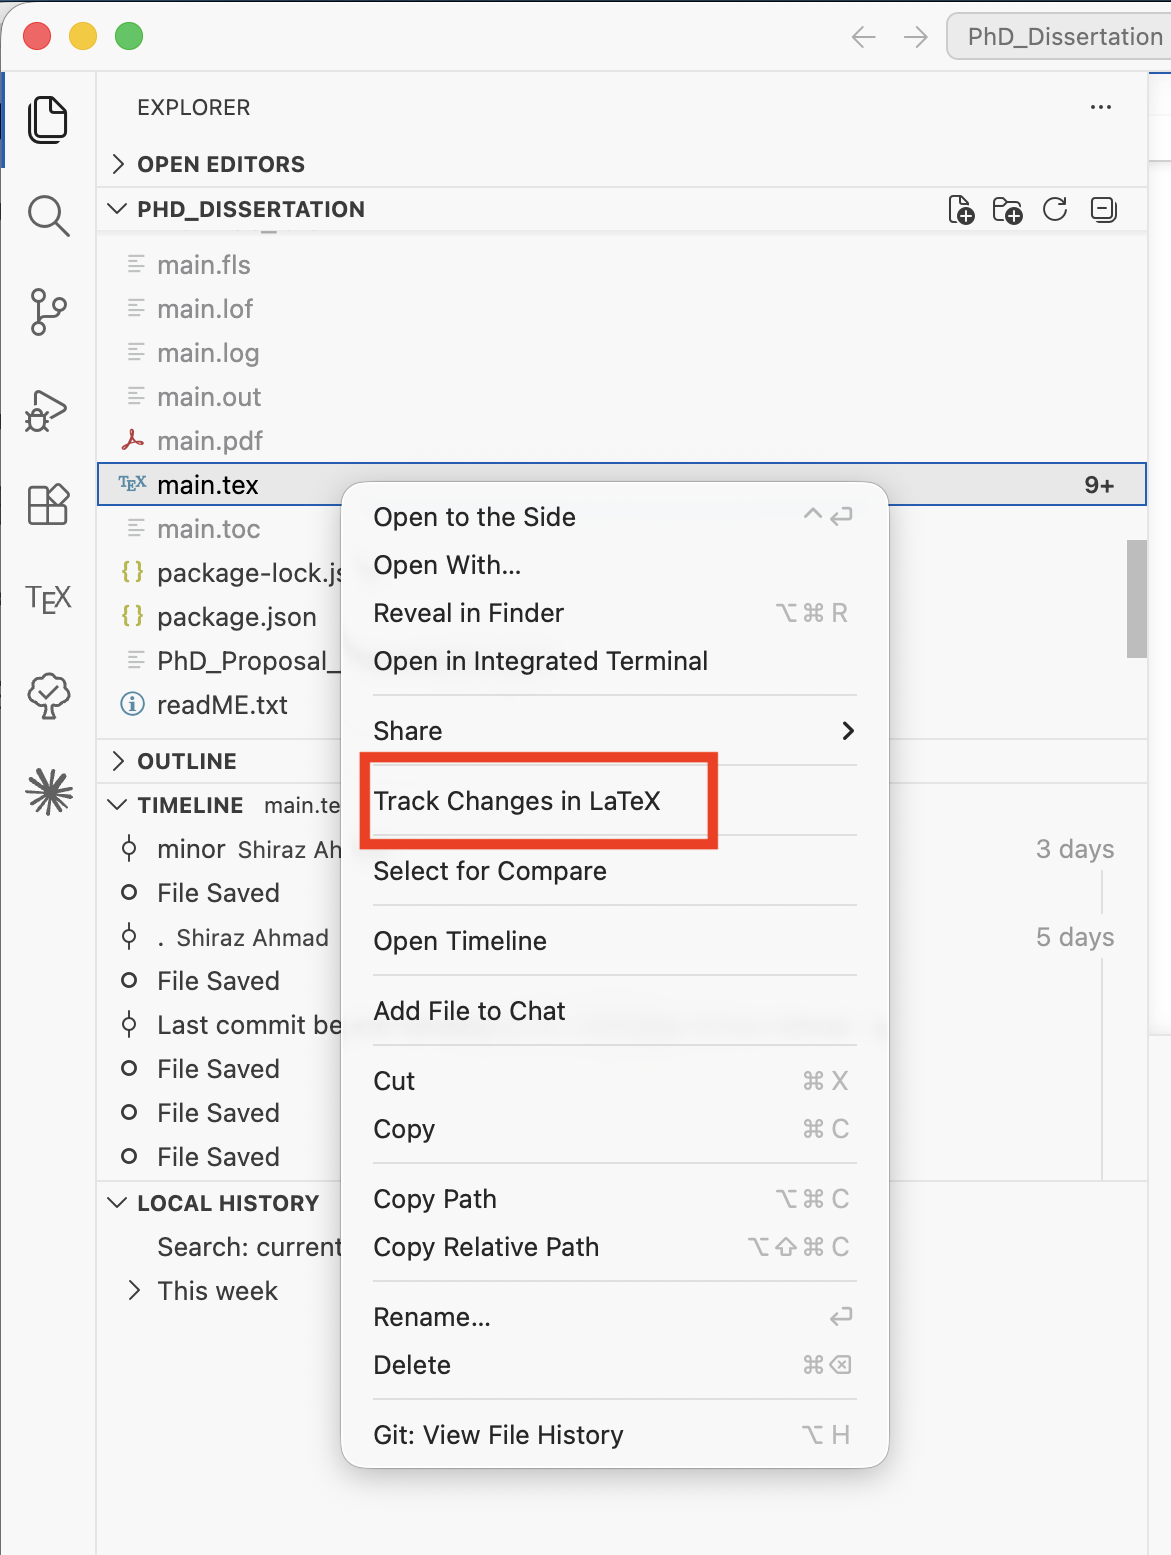The width and height of the screenshot is (1171, 1555).
Task: Select Reveal in Finder
Action: coord(614,613)
